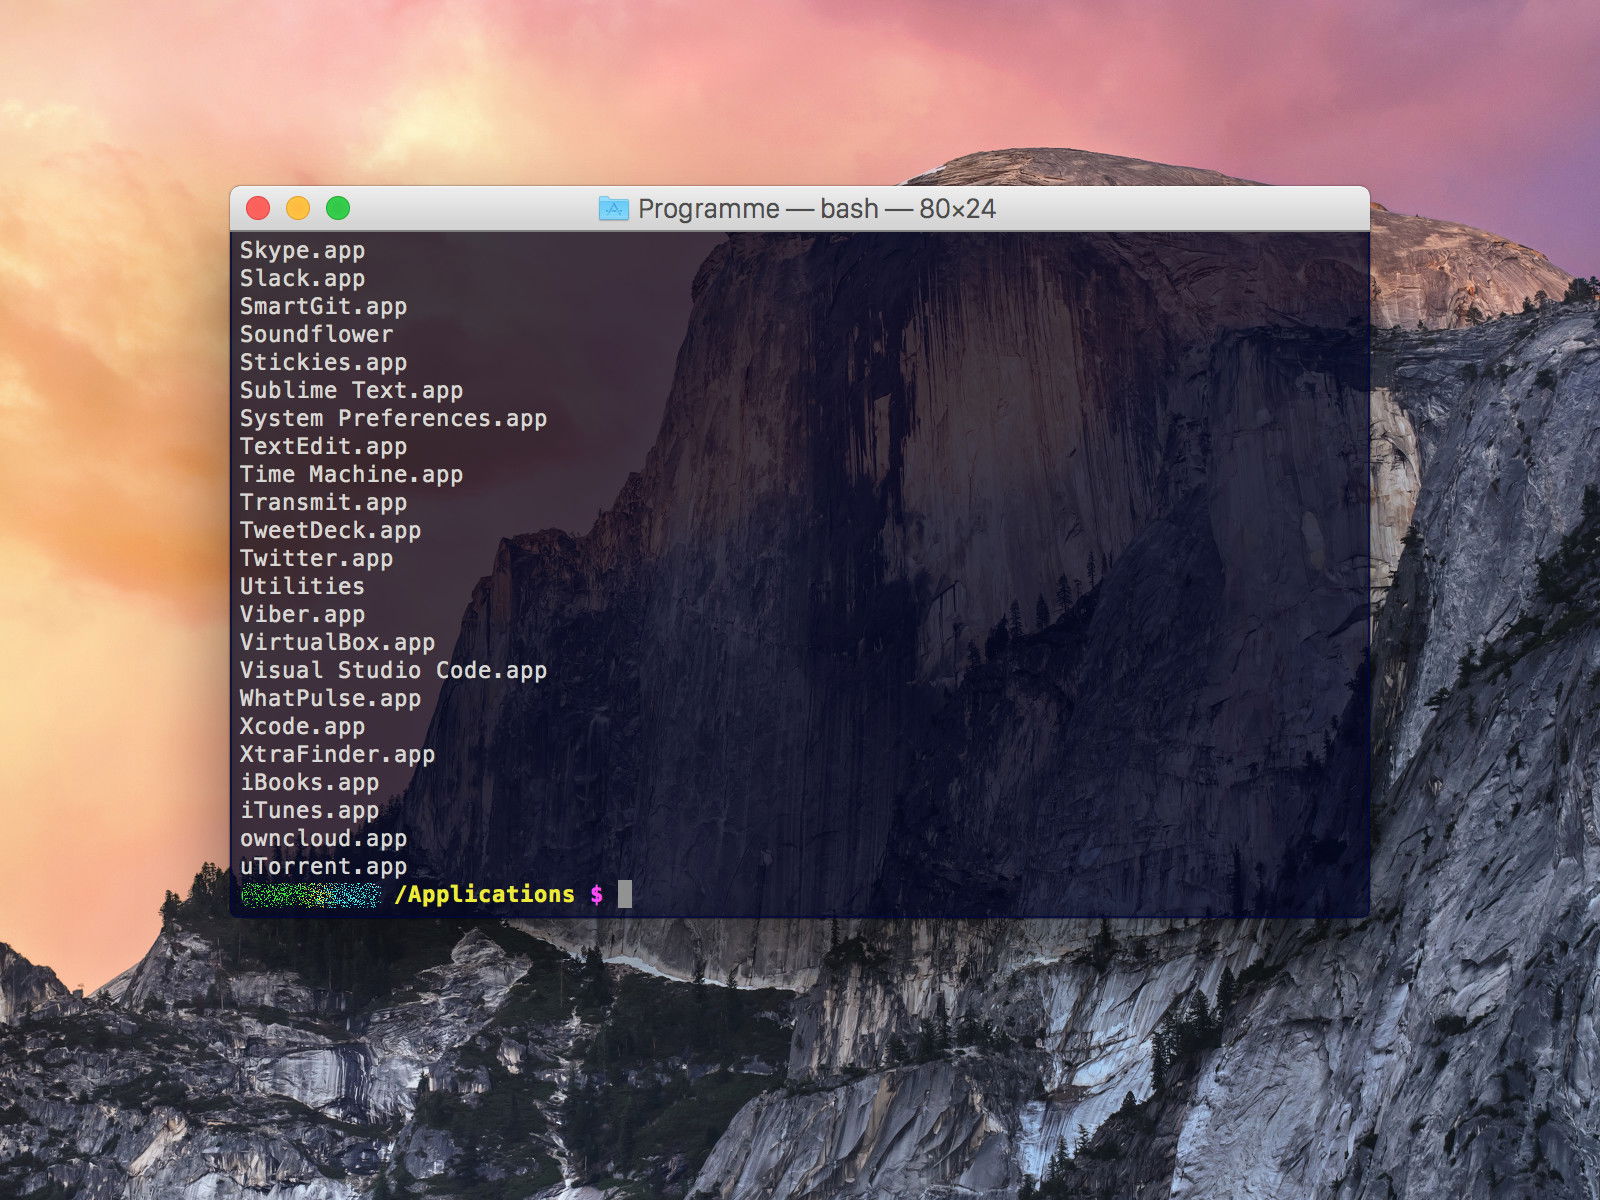Maximize the Terminal window with green button

click(338, 208)
